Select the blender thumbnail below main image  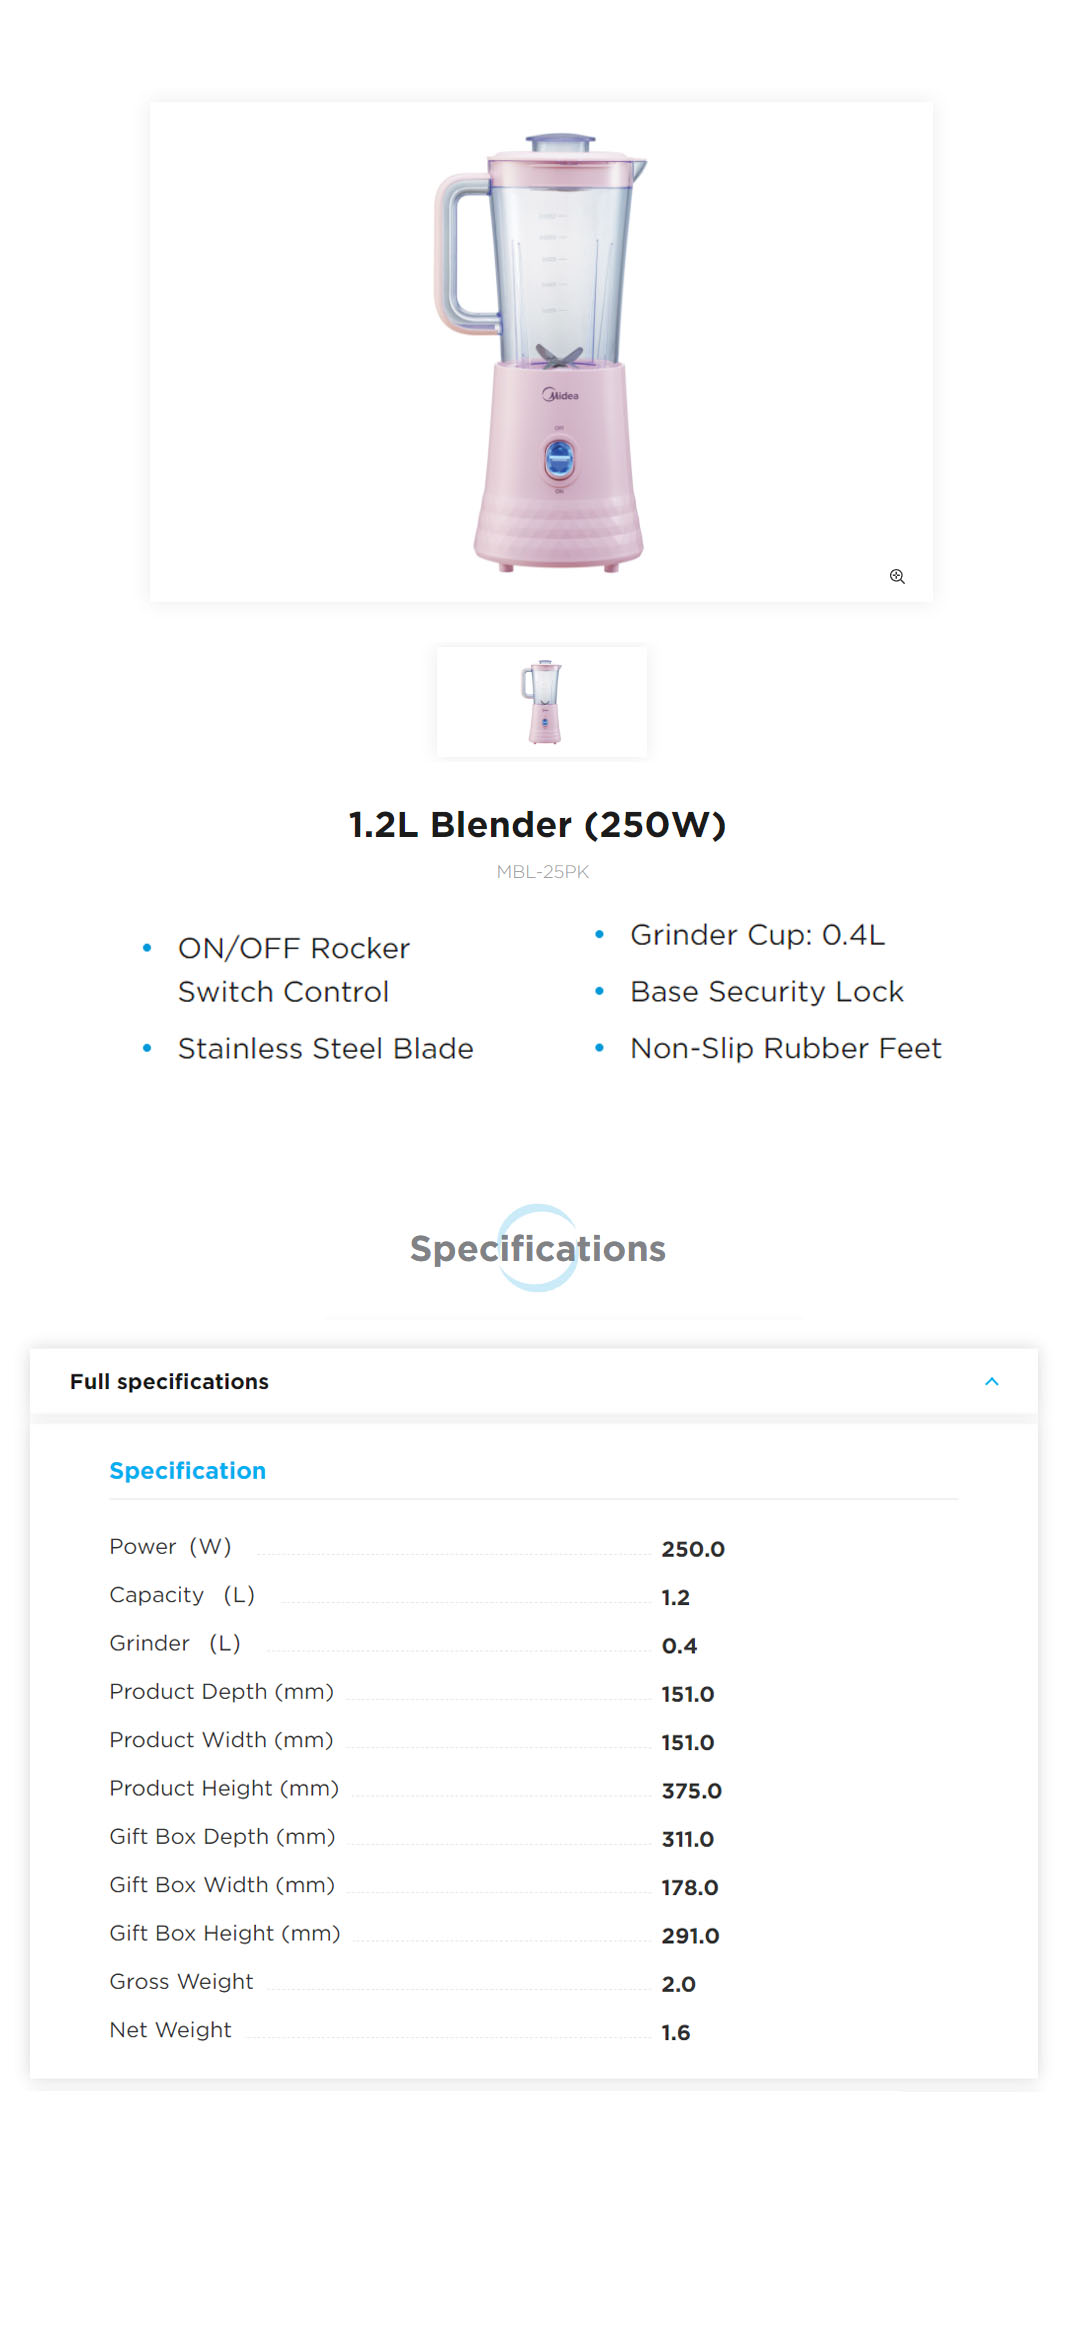coord(542,701)
